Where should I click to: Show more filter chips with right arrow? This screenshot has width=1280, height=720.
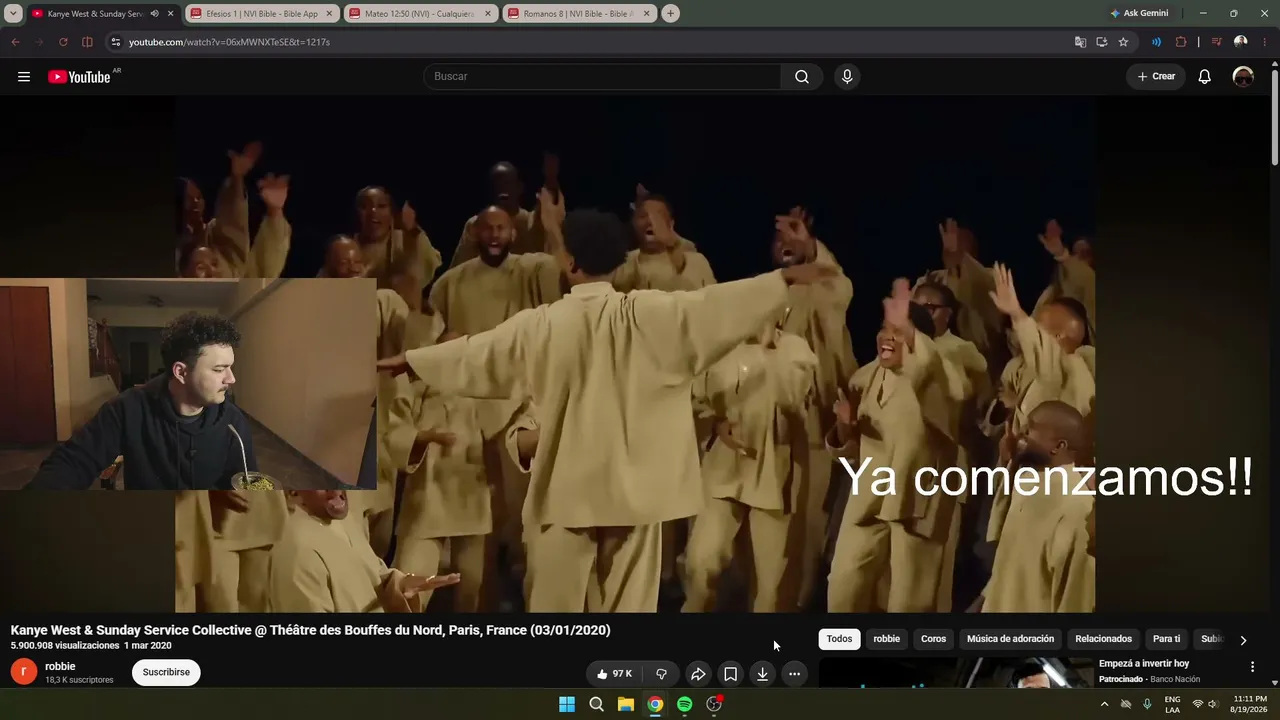(x=1243, y=640)
